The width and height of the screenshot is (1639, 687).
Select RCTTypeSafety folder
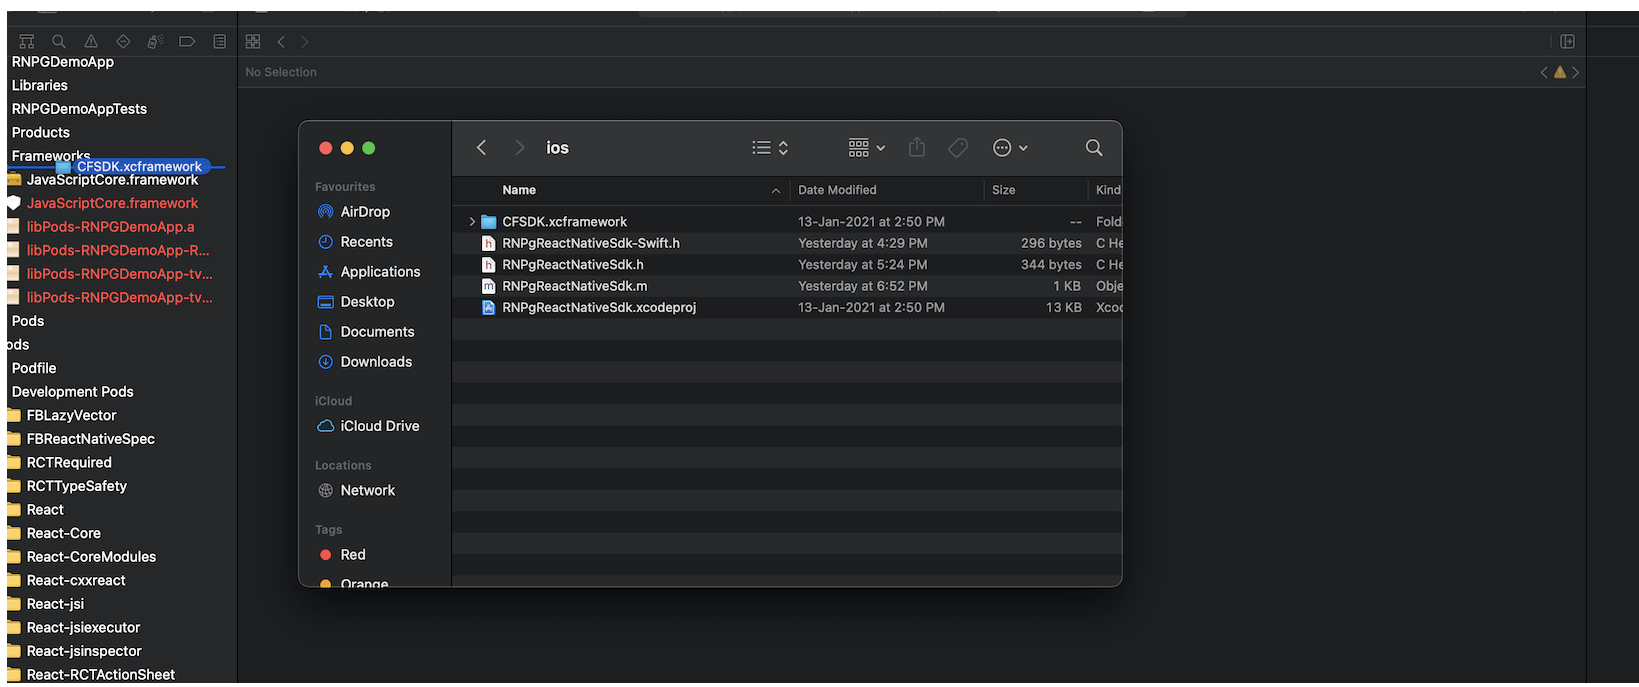point(76,486)
